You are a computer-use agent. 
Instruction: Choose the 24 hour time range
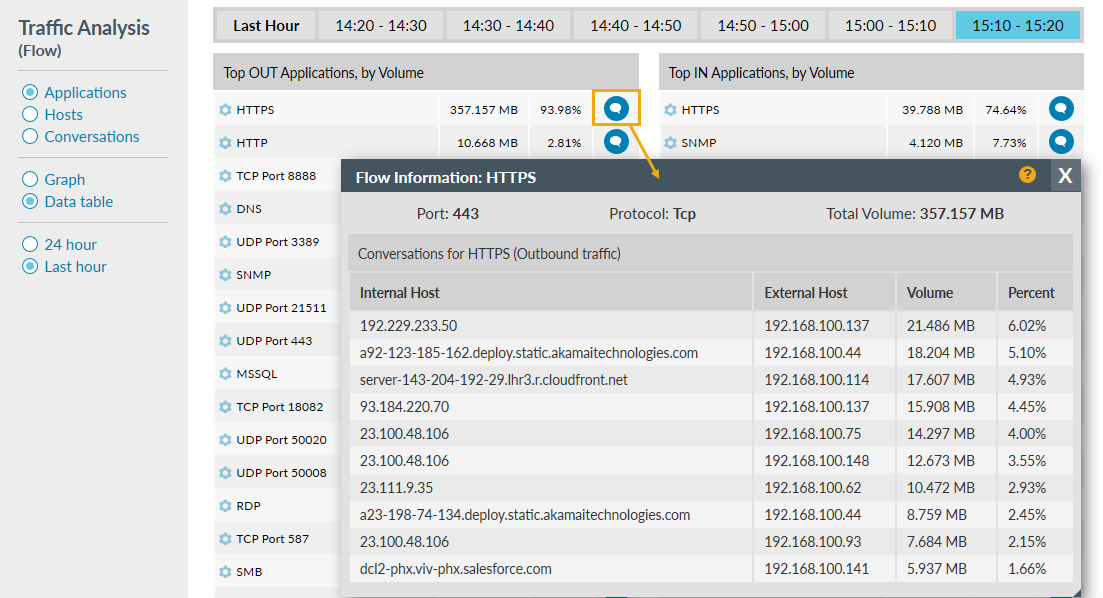tap(30, 245)
